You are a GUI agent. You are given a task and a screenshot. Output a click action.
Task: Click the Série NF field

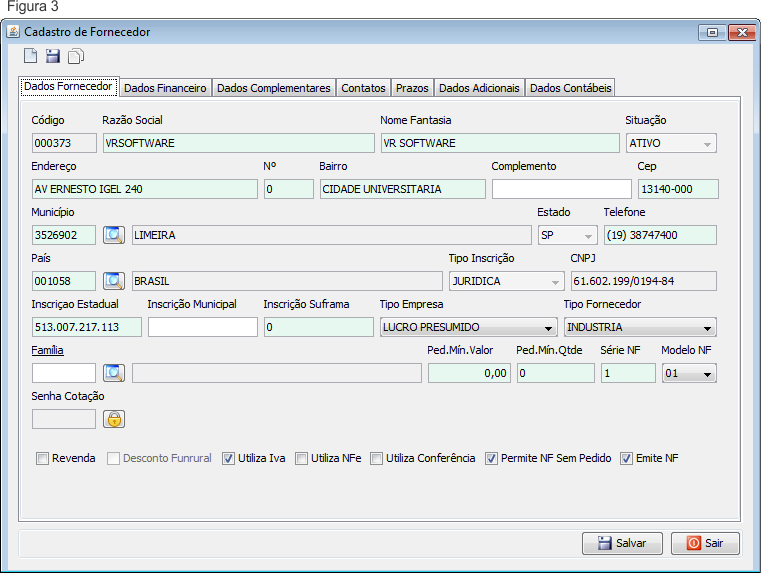pos(628,373)
